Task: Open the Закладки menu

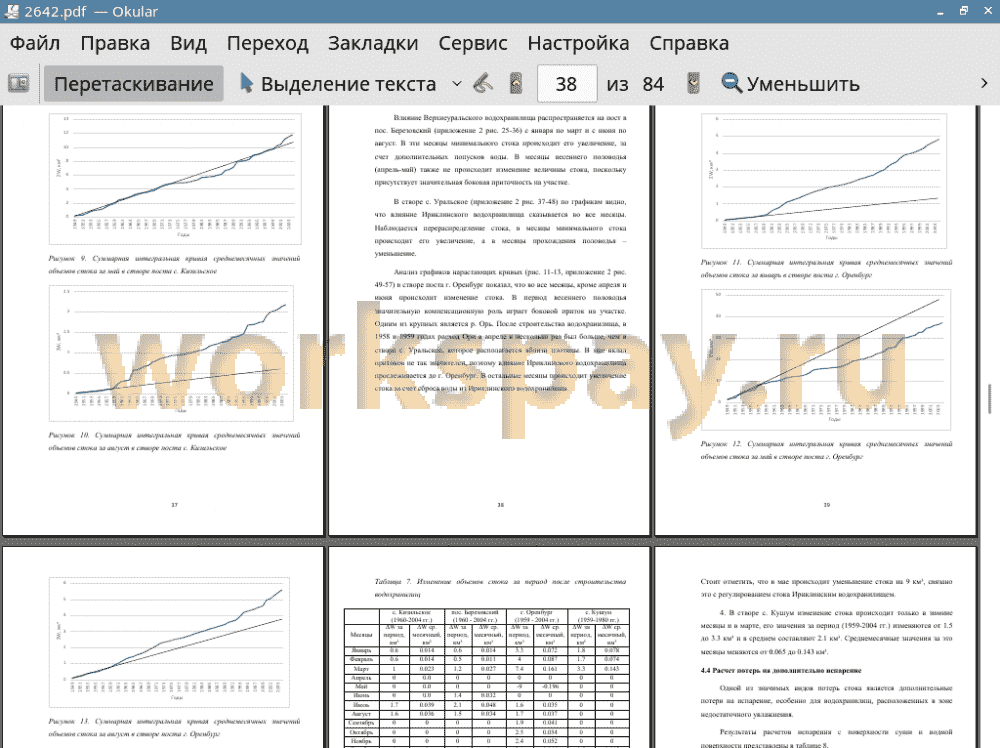Action: click(373, 43)
